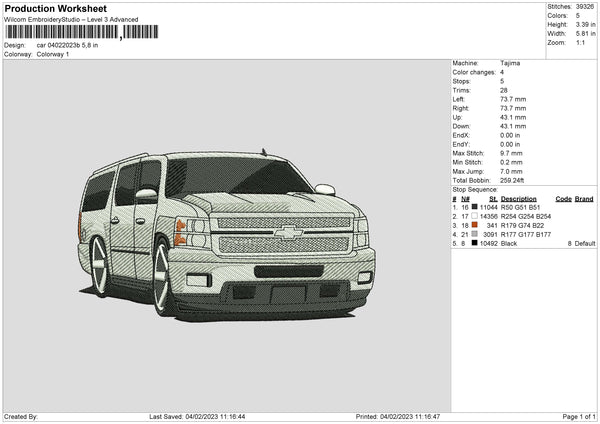The height and width of the screenshot is (424, 600).
Task: Select the Code column header
Action: click(x=563, y=198)
